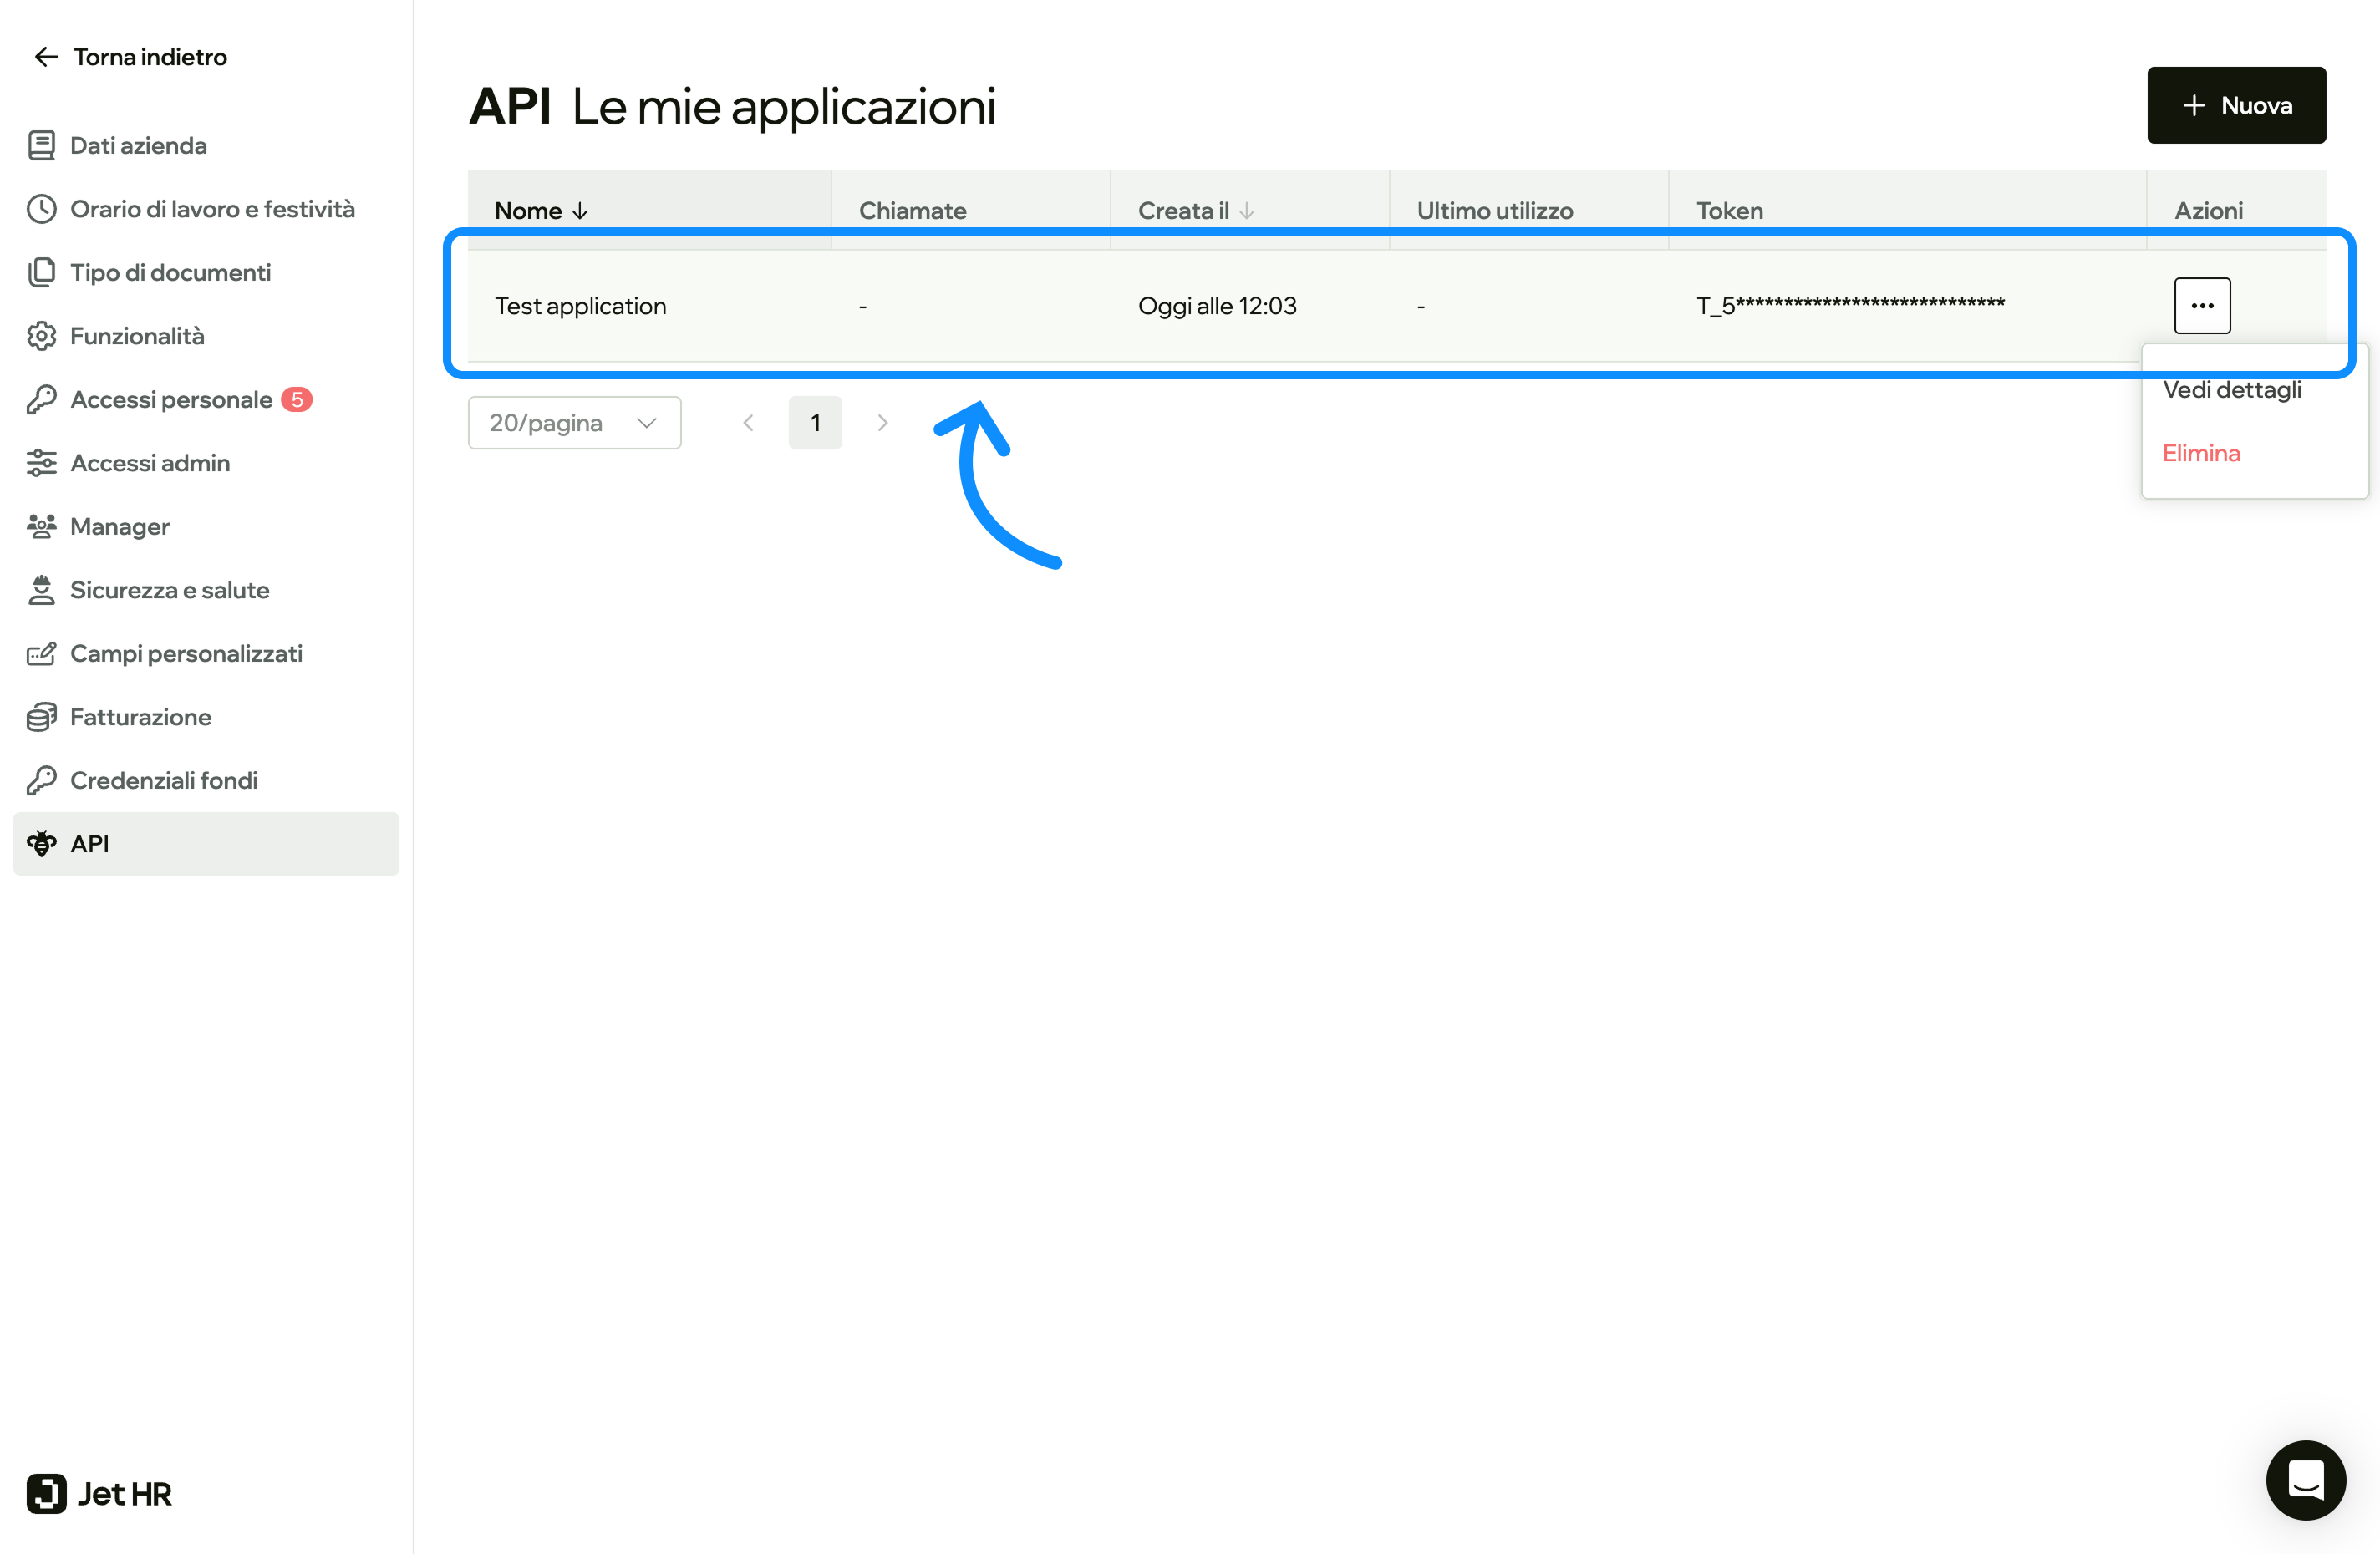
Task: Click the Jet HR logo
Action: [x=99, y=1493]
